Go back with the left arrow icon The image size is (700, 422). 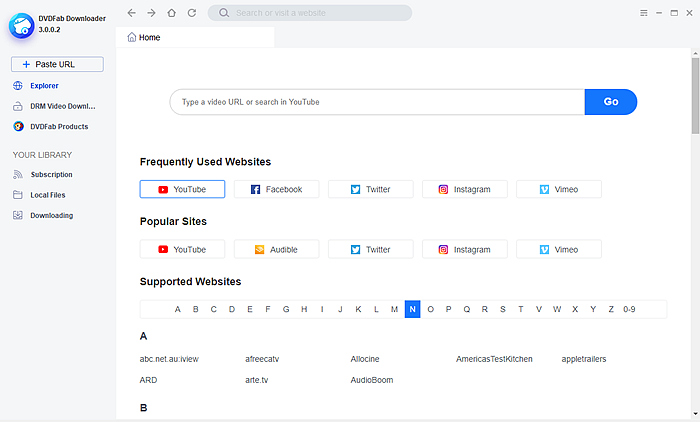coord(131,13)
